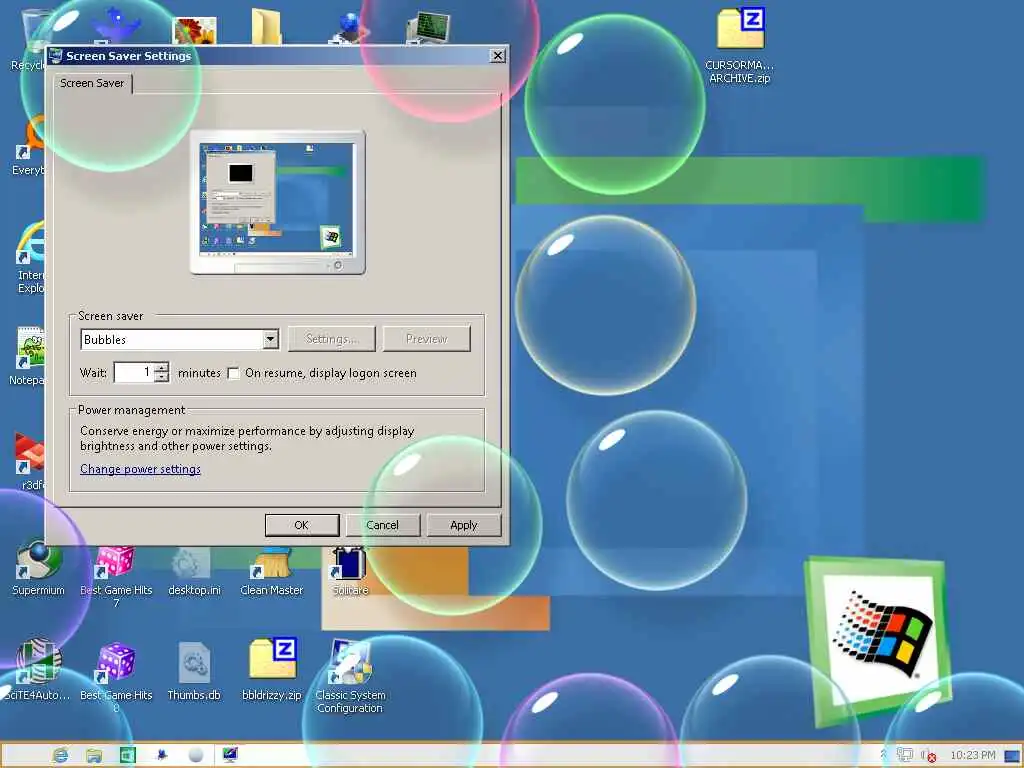Click the taskbar clock showing 10:23 PM
The width and height of the screenshot is (1024, 768).
tap(972, 755)
